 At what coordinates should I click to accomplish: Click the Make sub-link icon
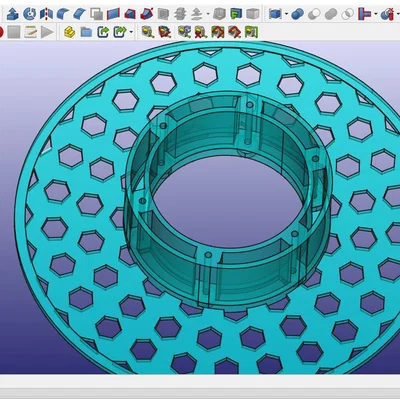[x=120, y=32]
